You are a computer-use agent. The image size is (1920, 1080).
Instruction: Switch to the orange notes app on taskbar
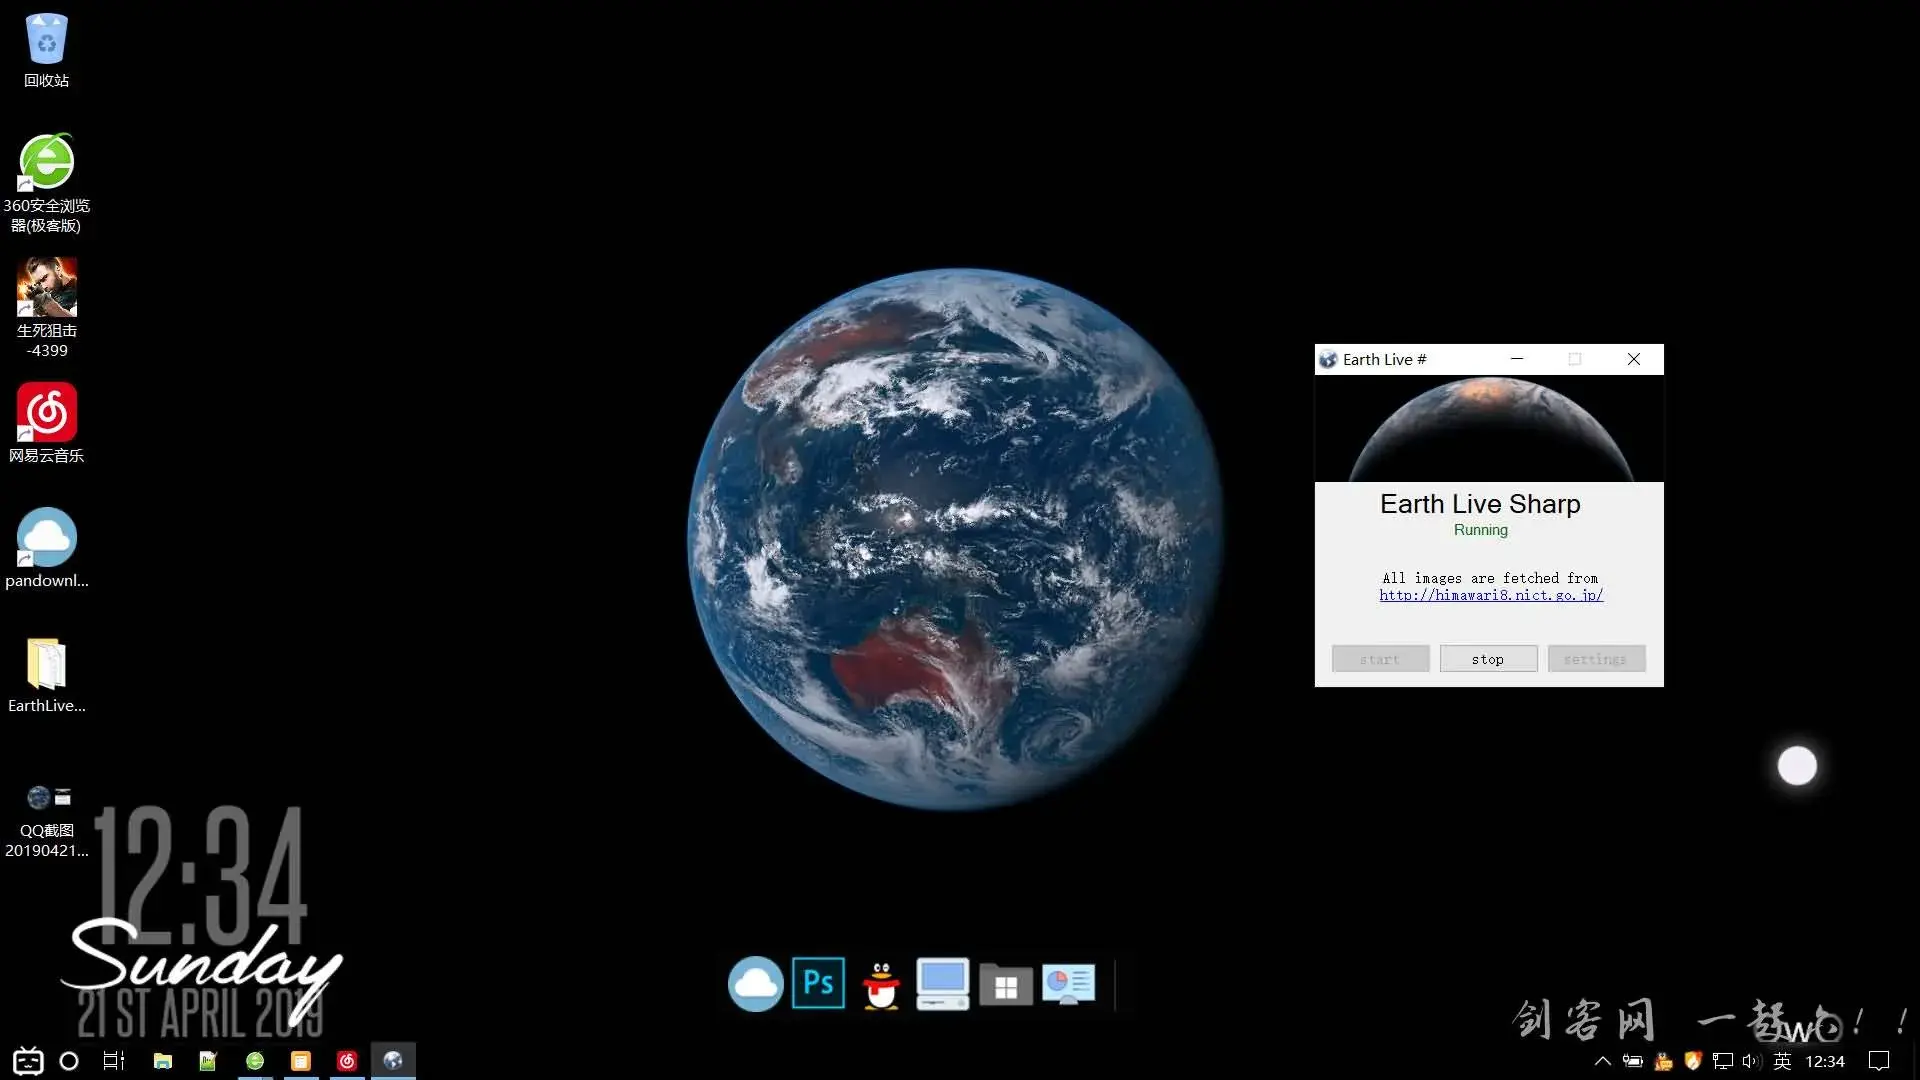[x=301, y=1061]
